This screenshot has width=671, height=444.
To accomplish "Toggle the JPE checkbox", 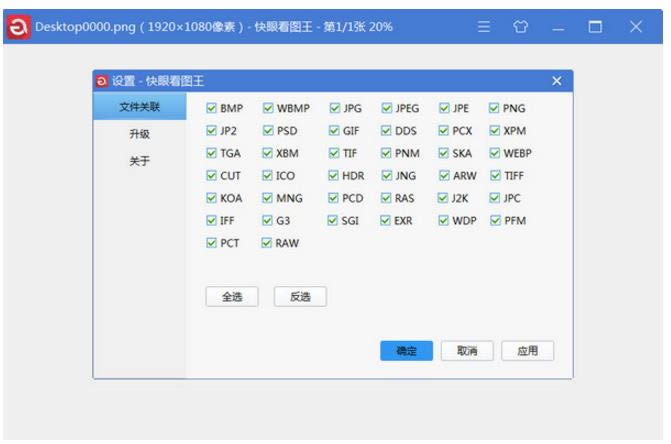I will (x=444, y=108).
